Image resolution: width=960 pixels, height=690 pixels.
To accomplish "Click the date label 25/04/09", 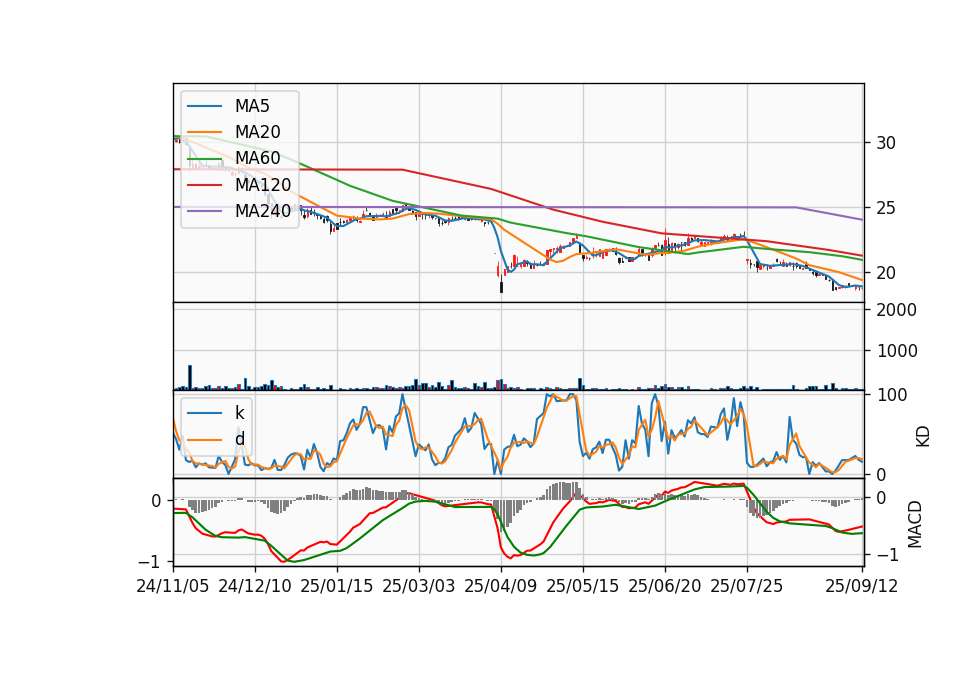I will [x=501, y=586].
